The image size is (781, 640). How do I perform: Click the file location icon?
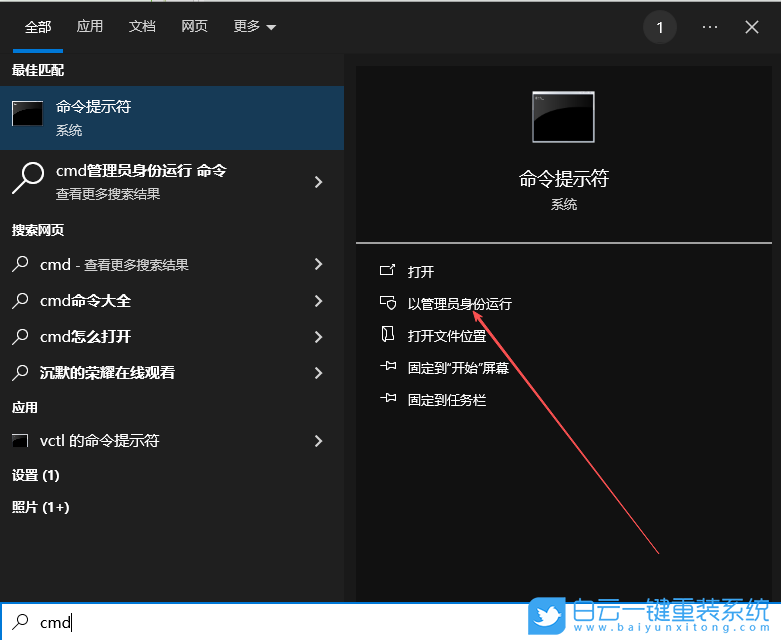click(x=387, y=334)
